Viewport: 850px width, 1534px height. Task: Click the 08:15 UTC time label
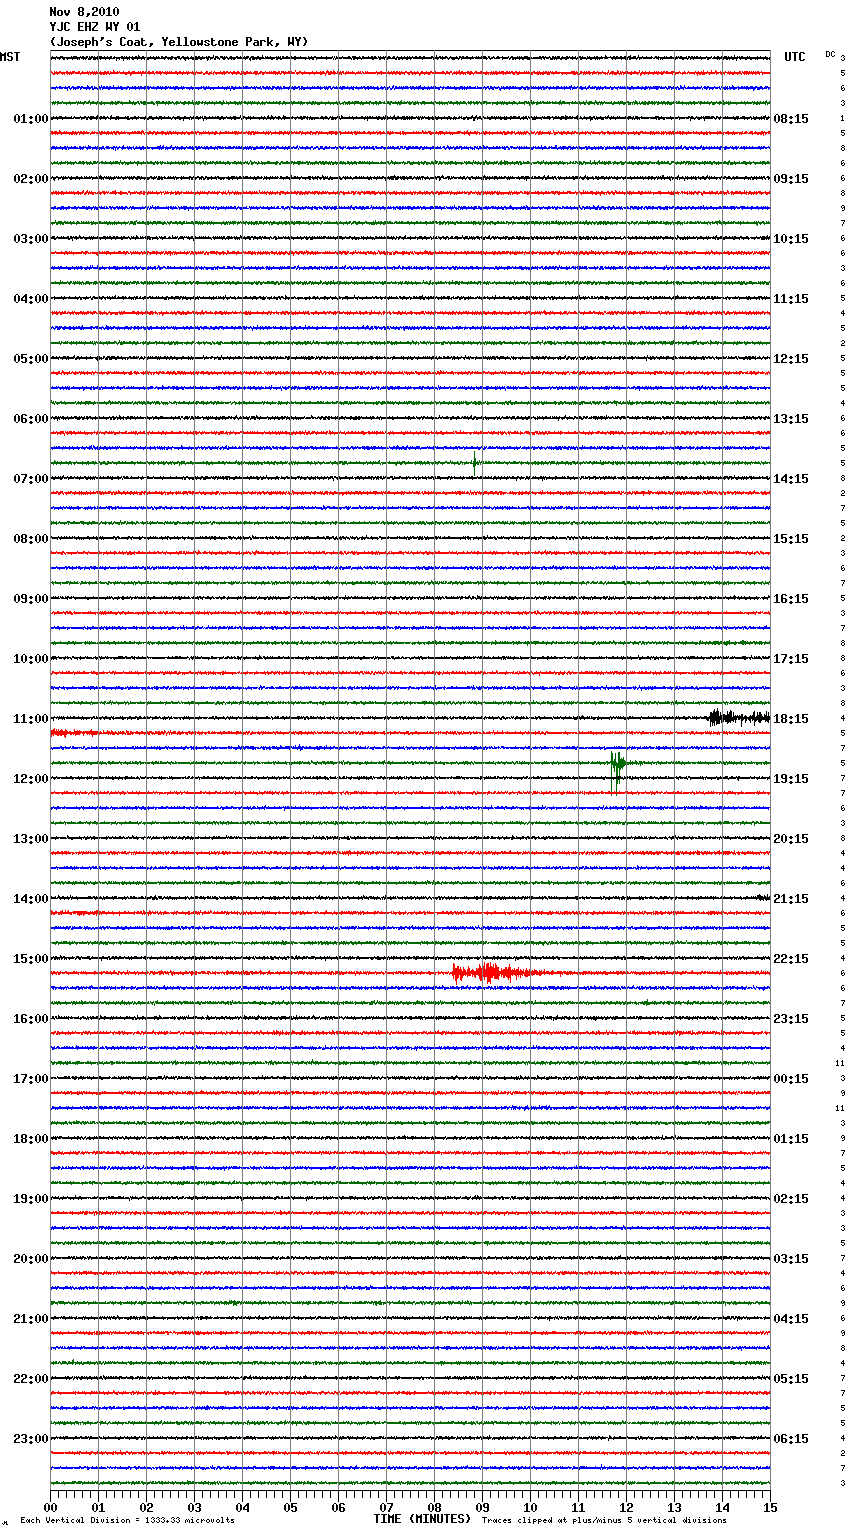tap(791, 119)
